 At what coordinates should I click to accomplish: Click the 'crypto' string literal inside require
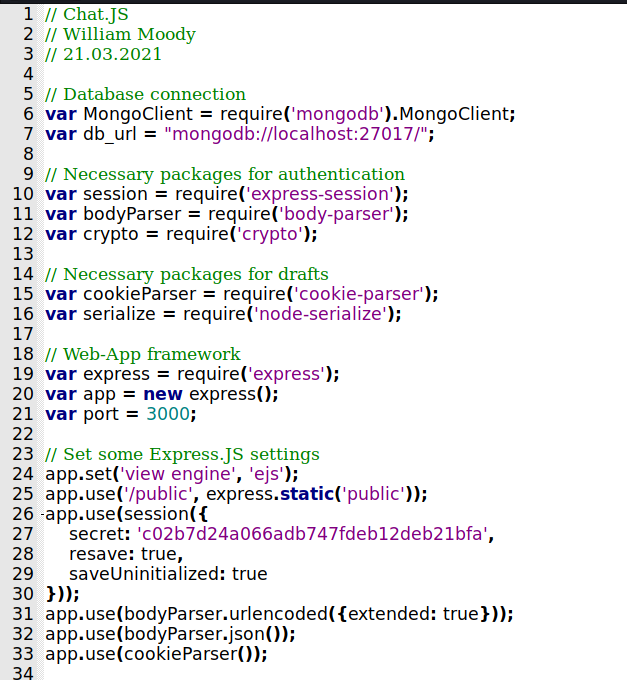tap(270, 234)
